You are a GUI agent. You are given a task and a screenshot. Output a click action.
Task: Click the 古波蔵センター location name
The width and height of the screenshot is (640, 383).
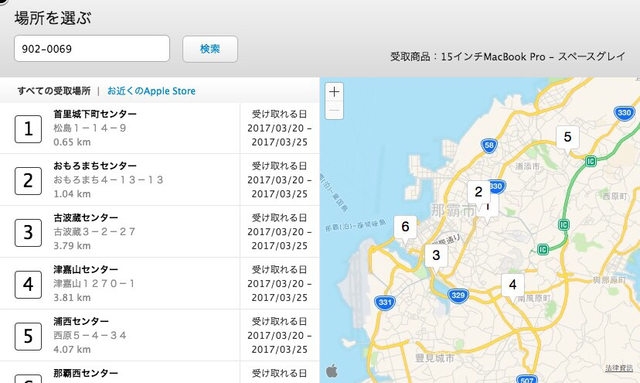pos(86,218)
